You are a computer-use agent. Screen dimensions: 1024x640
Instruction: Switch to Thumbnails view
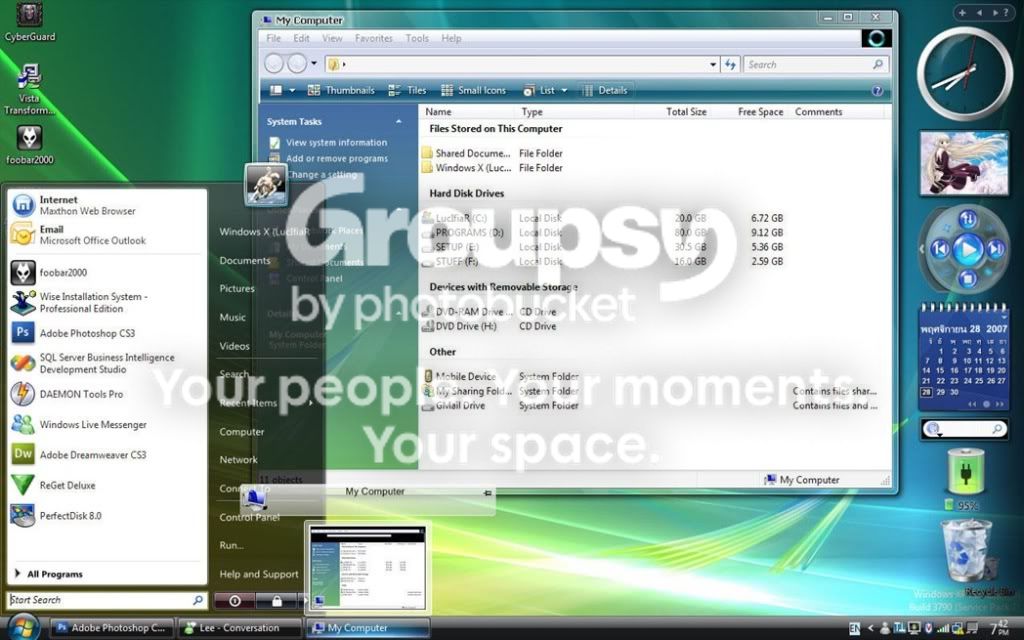[341, 90]
